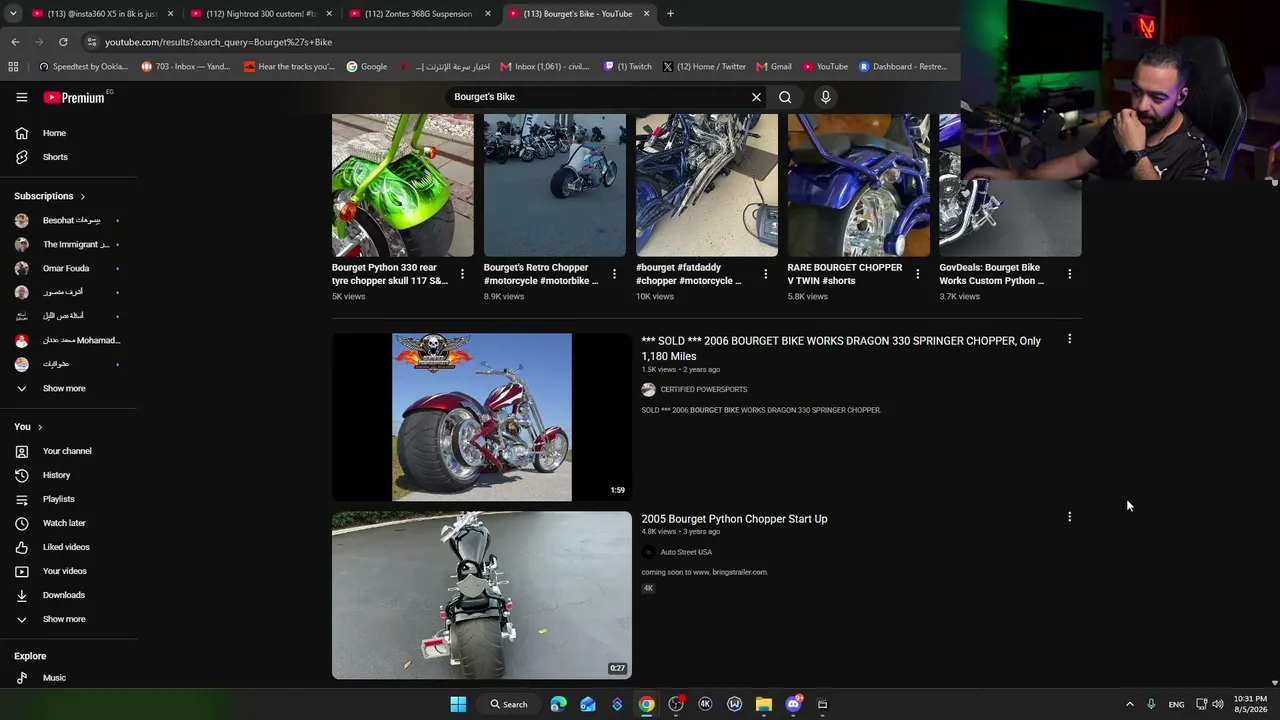This screenshot has height=720, width=1280.
Task: Open the Twitch bookmark
Action: pyautogui.click(x=628, y=67)
